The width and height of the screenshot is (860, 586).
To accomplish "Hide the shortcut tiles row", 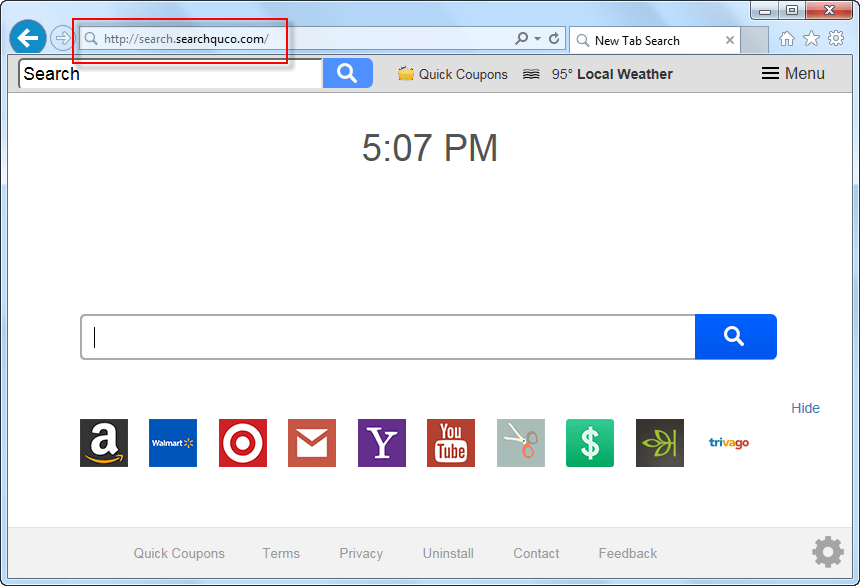I will tap(805, 408).
